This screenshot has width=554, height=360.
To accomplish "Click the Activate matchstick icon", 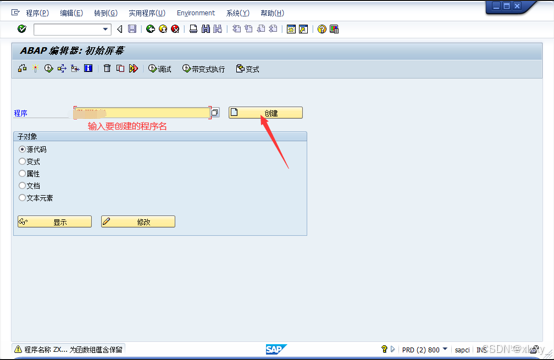I will tap(35, 69).
